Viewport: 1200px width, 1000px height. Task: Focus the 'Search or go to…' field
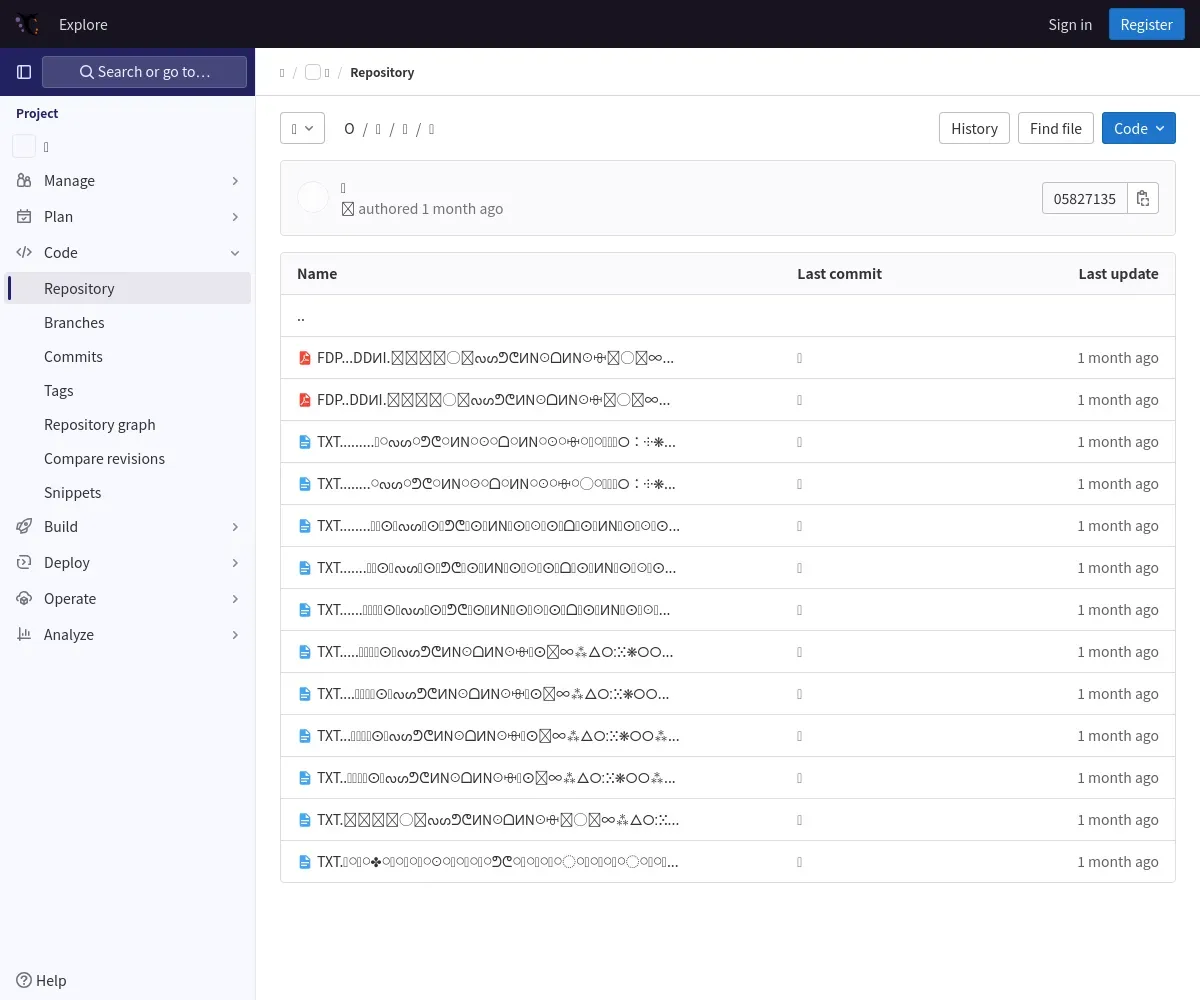pyautogui.click(x=145, y=72)
